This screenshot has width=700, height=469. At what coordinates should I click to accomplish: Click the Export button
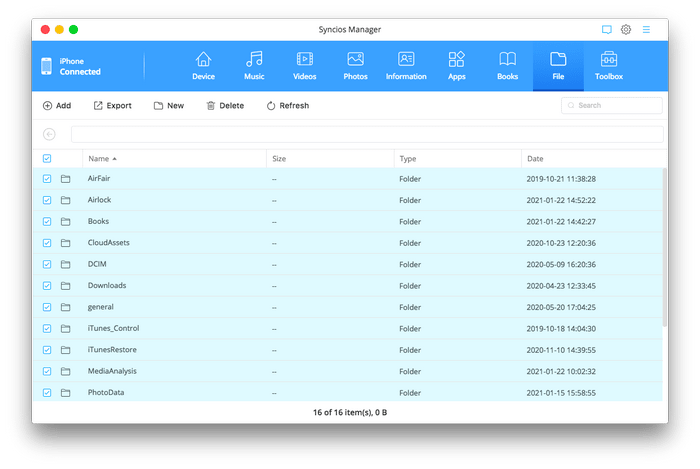pyautogui.click(x=112, y=106)
